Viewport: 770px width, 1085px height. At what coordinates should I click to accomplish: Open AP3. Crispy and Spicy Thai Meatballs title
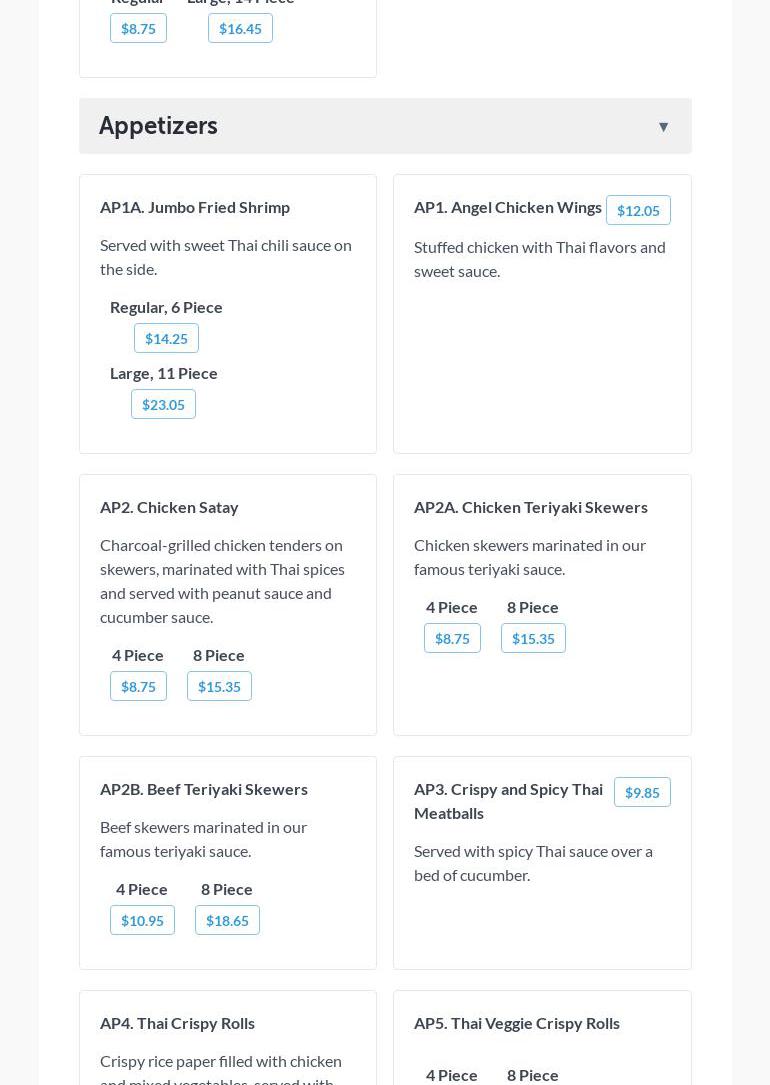(x=508, y=801)
